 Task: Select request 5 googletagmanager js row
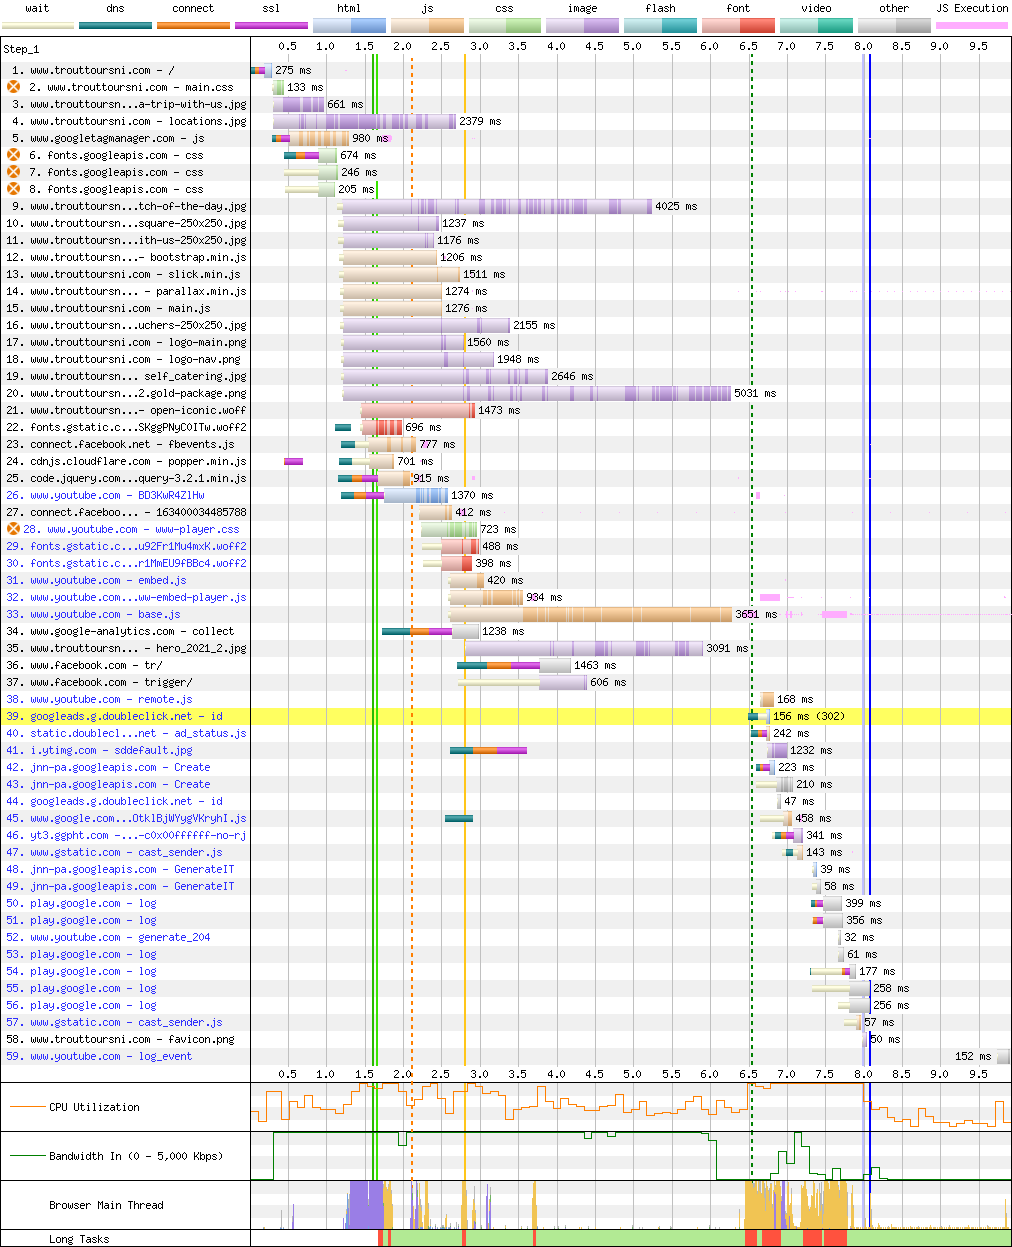coord(108,138)
